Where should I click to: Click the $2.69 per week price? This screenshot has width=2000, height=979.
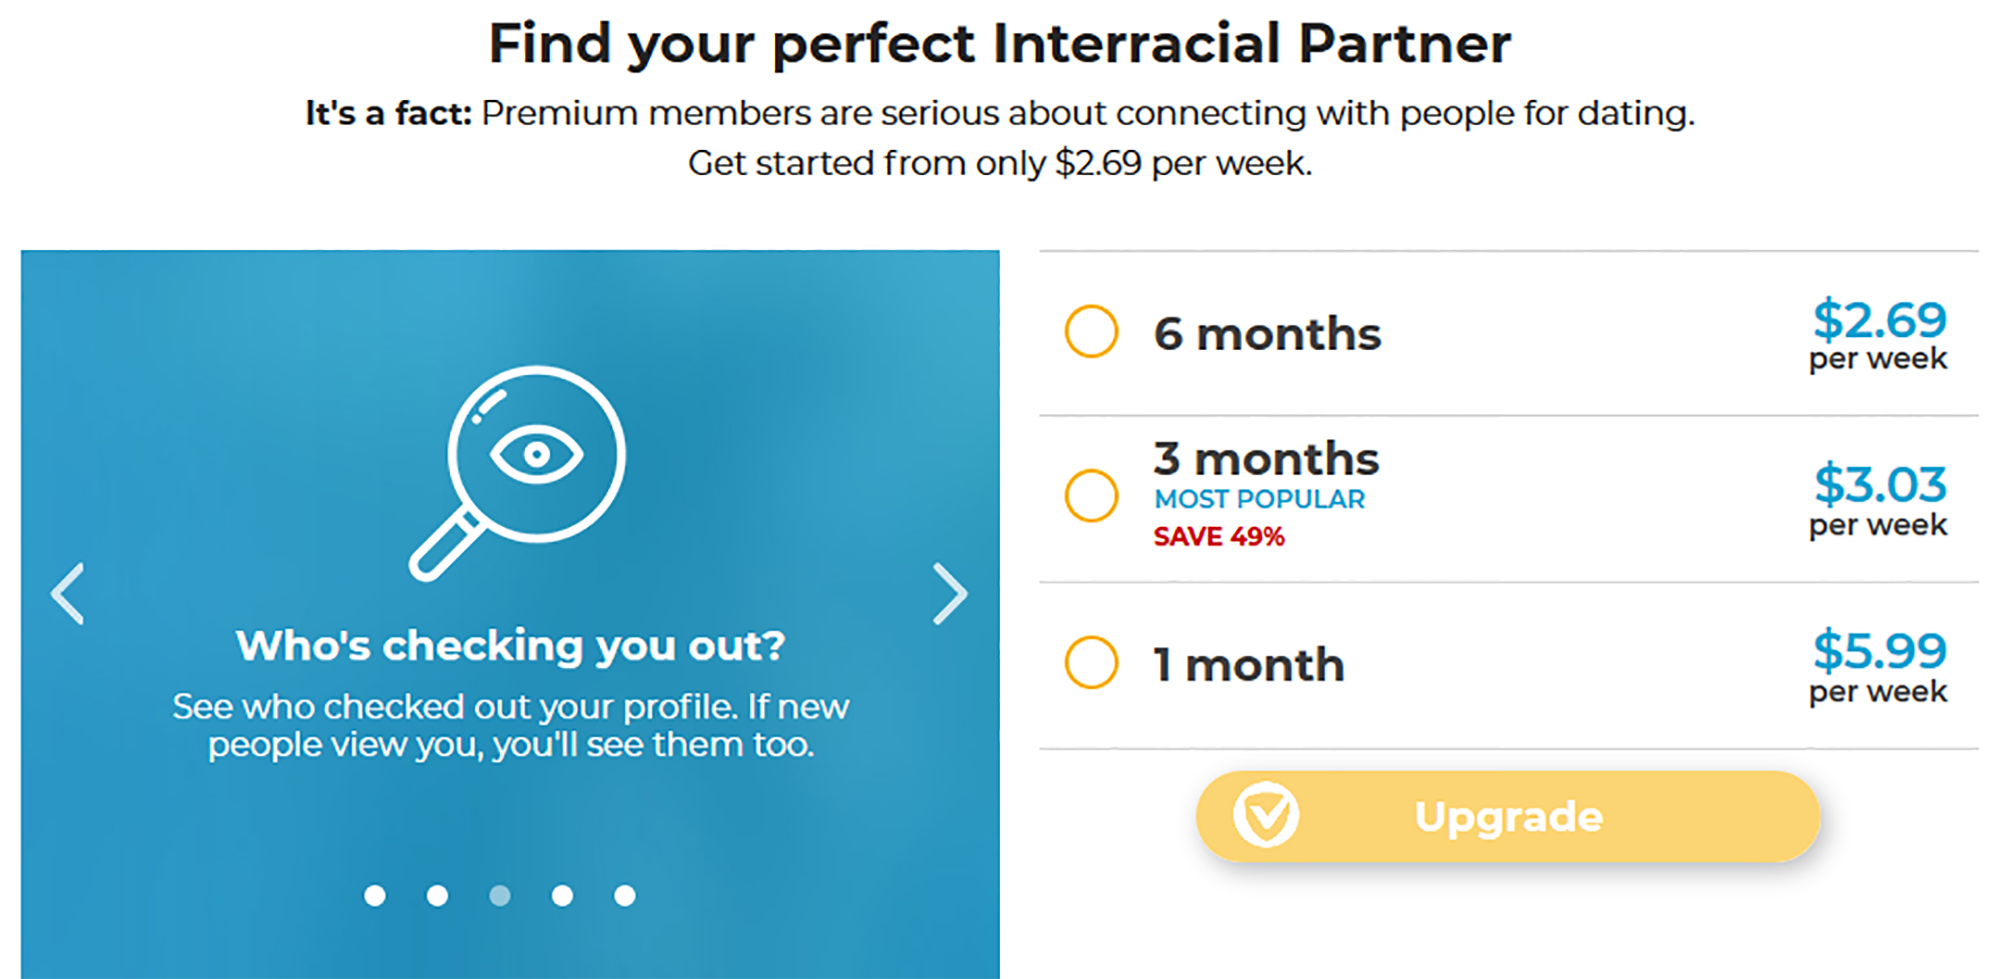pyautogui.click(x=1878, y=334)
